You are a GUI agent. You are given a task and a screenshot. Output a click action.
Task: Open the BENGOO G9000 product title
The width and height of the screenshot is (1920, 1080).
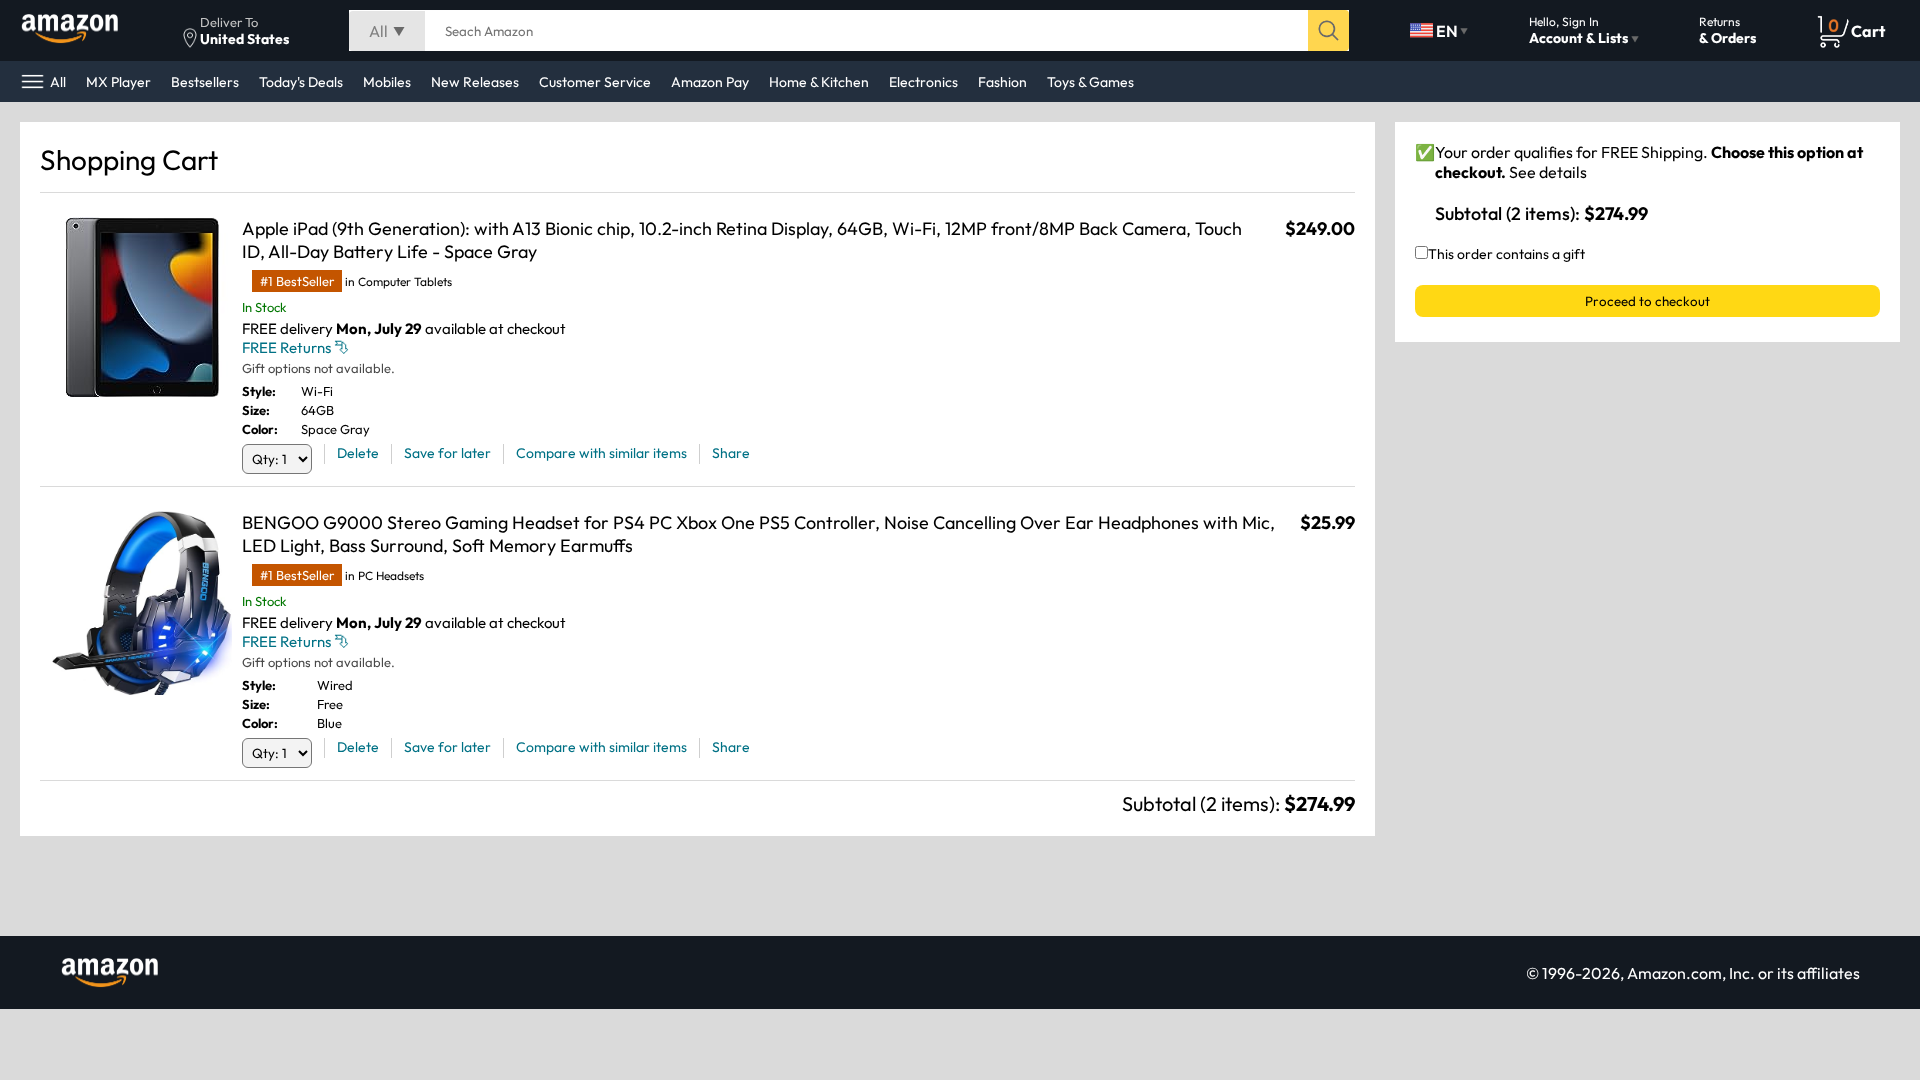758,534
